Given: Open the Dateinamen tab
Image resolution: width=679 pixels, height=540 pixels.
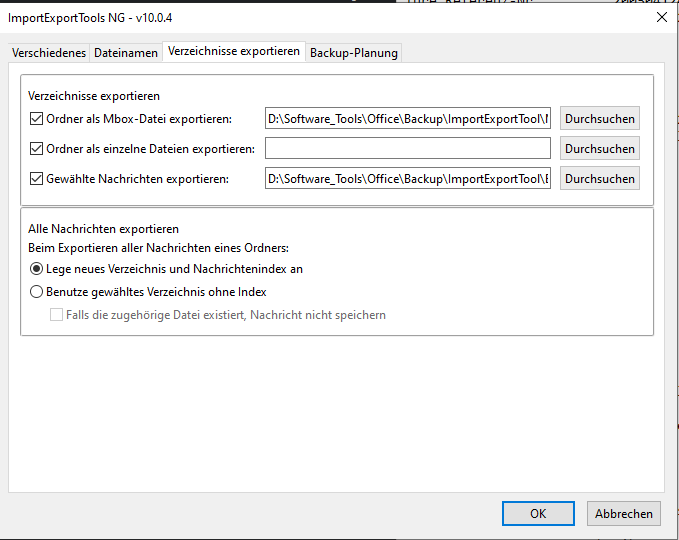Looking at the screenshot, I should [126, 53].
